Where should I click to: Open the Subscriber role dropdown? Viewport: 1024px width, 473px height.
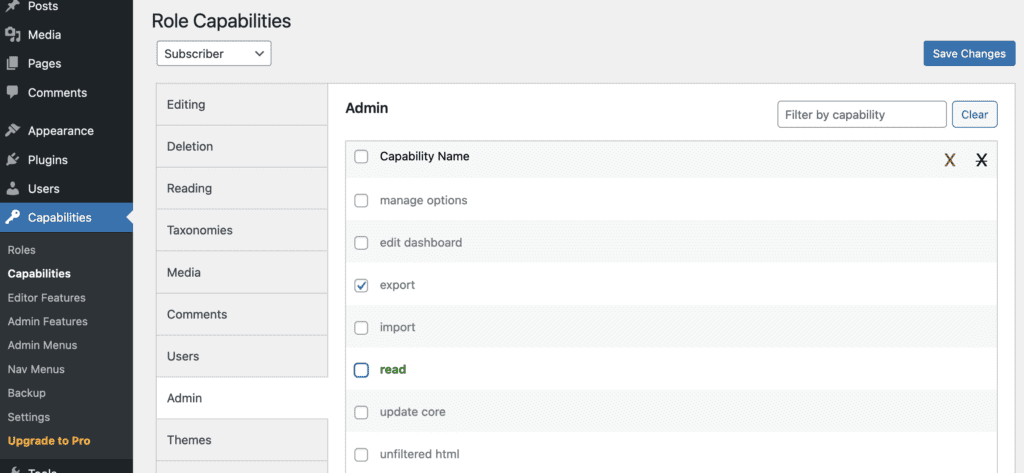click(x=214, y=54)
